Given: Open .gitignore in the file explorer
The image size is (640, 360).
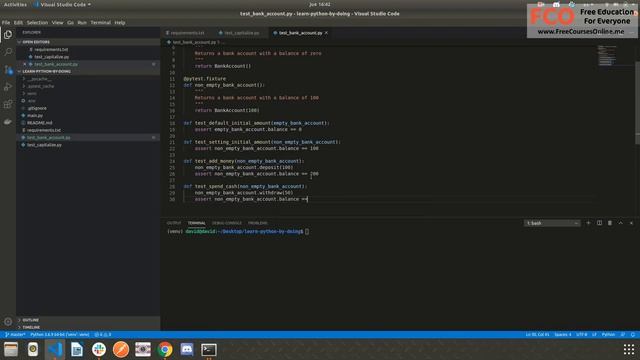Looking at the screenshot, I should [x=88, y=108].
